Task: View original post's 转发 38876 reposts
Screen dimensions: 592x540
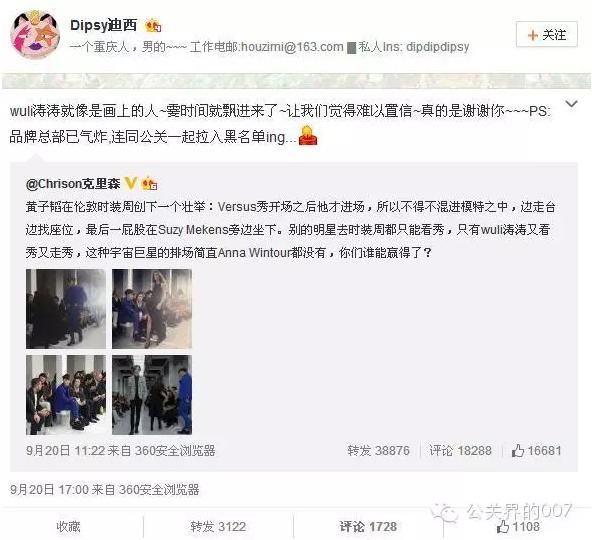Action: pyautogui.click(x=378, y=451)
